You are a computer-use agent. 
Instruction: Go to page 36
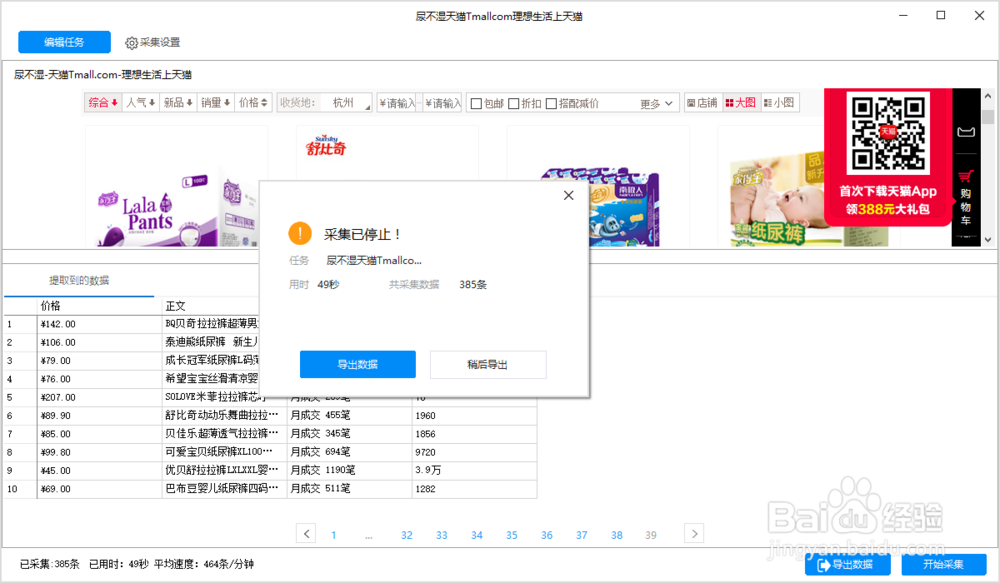point(547,535)
